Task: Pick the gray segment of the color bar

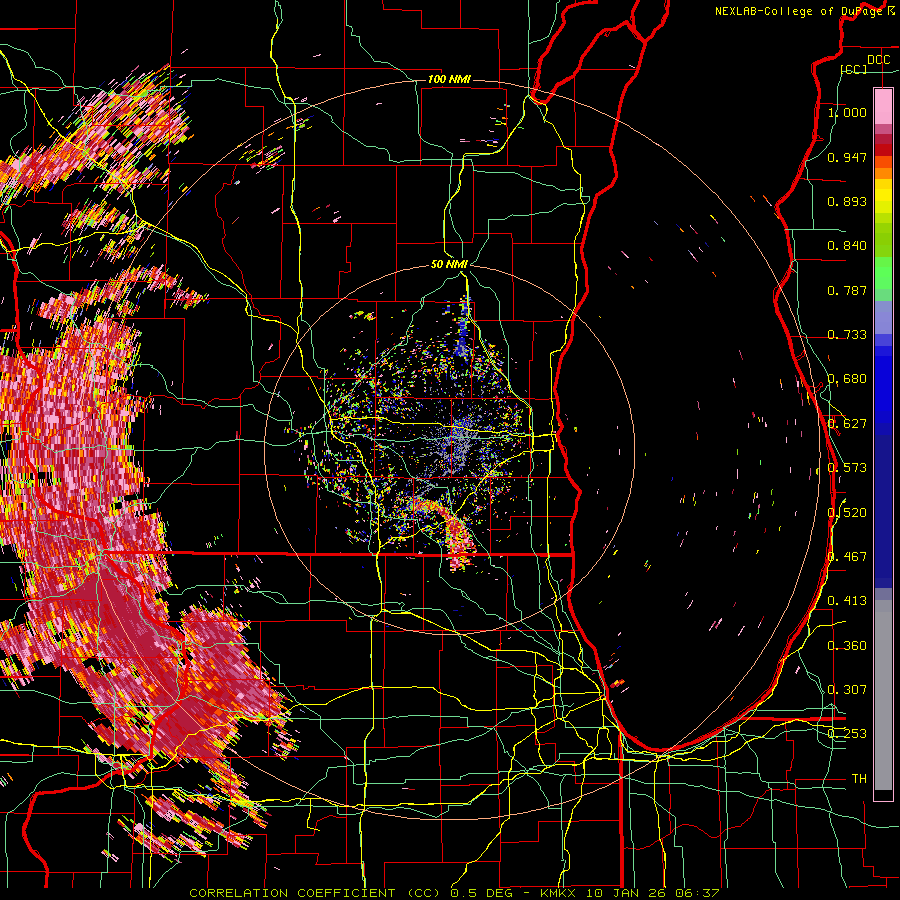Action: point(883,695)
